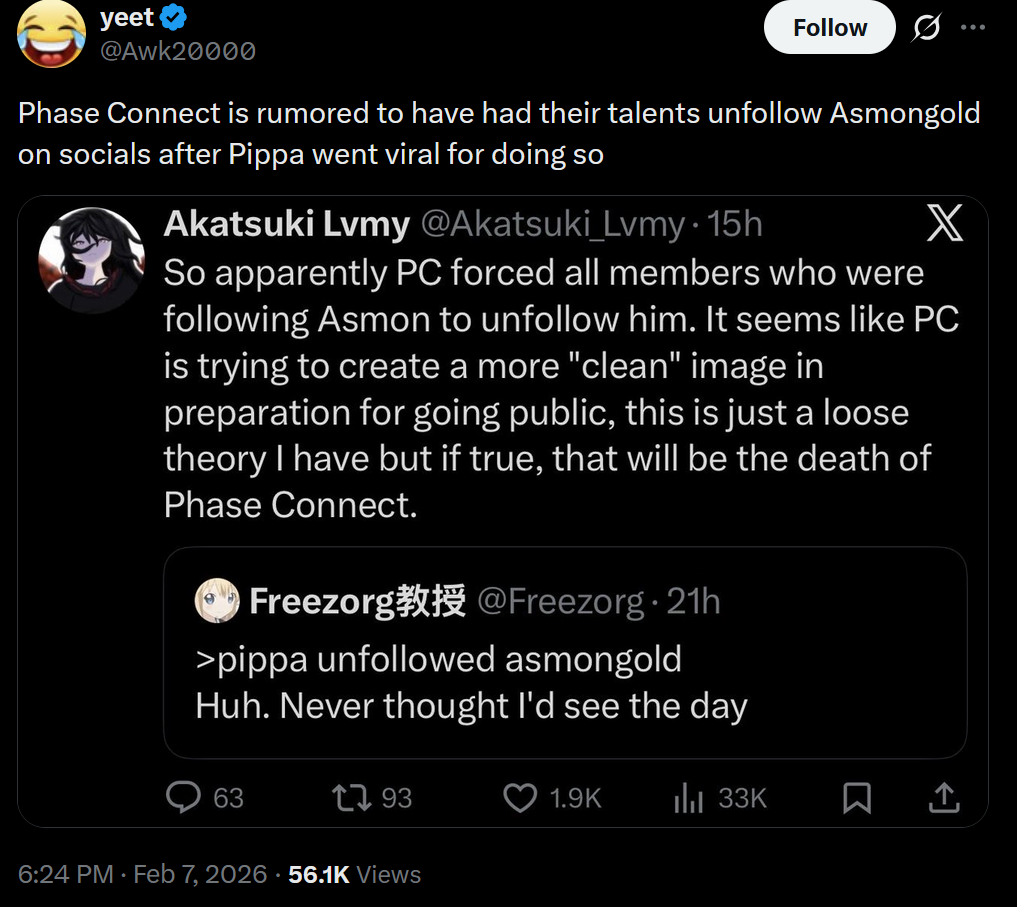
Task: Open the three-dot more options menu
Action: pos(972,28)
